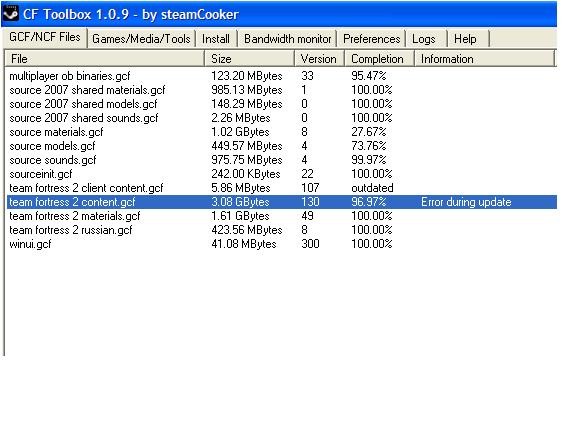Click the 3.08 GBytes size cell
The width and height of the screenshot is (576, 432).
pyautogui.click(x=240, y=202)
